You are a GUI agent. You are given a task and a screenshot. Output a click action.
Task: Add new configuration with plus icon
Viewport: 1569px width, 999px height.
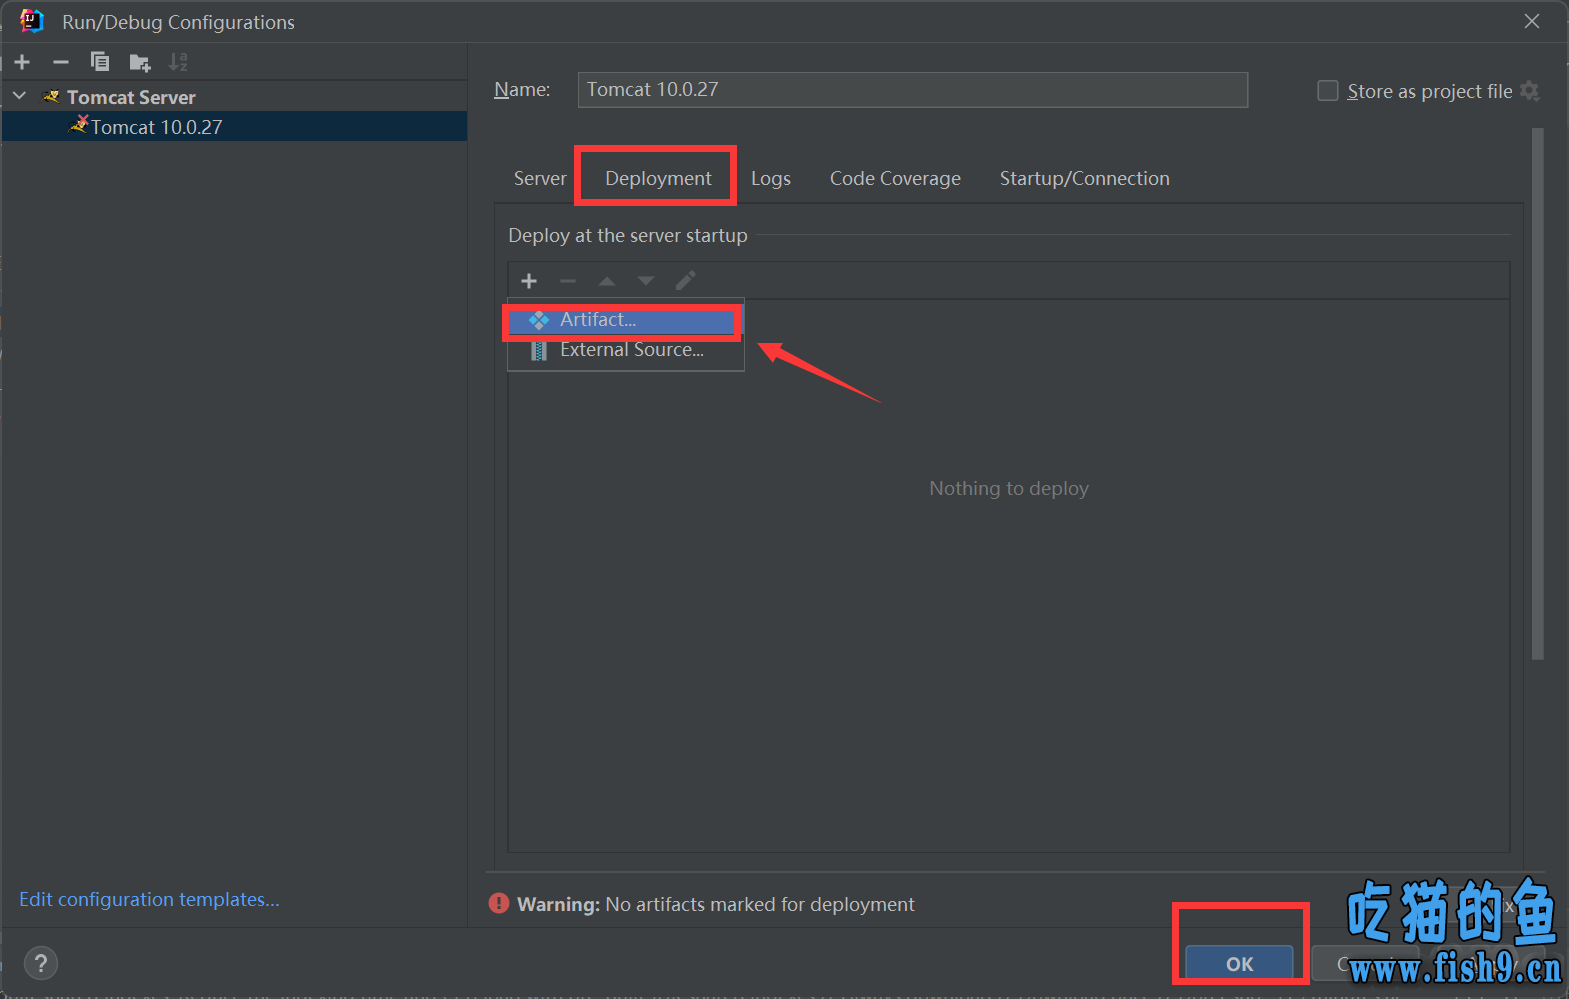pyautogui.click(x=22, y=62)
